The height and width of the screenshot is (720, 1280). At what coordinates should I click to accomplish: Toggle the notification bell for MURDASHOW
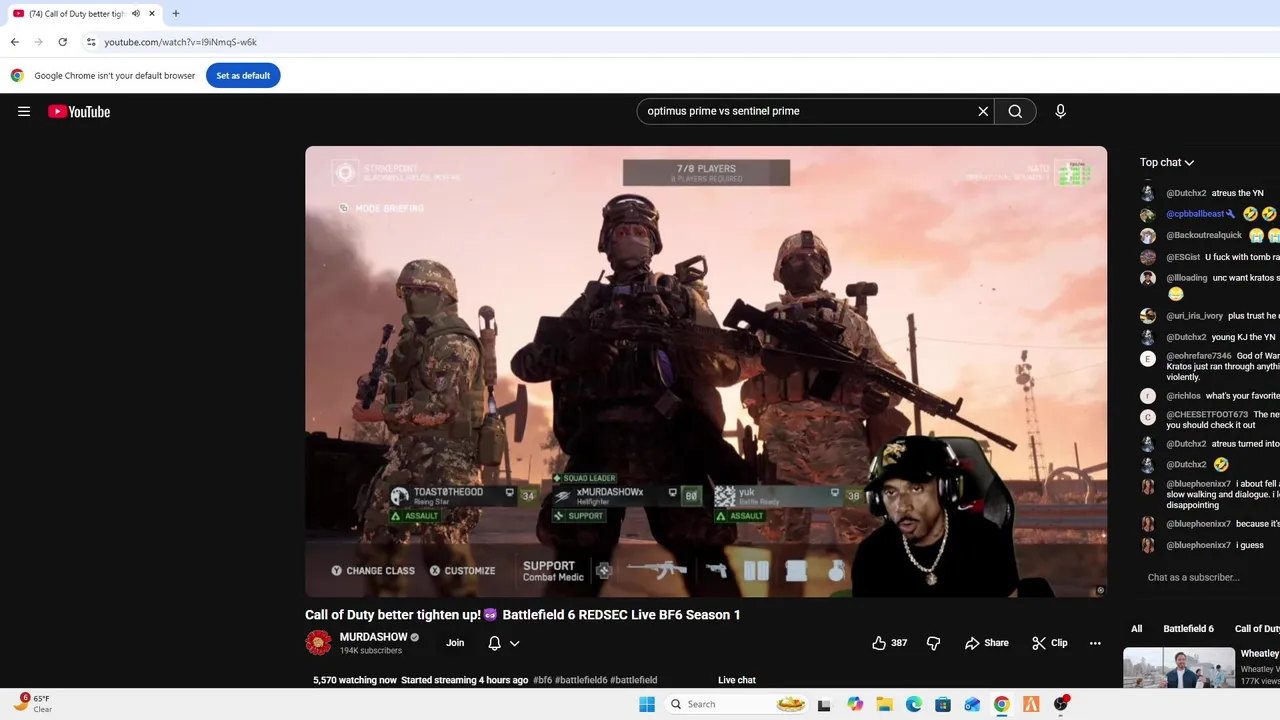coord(494,643)
